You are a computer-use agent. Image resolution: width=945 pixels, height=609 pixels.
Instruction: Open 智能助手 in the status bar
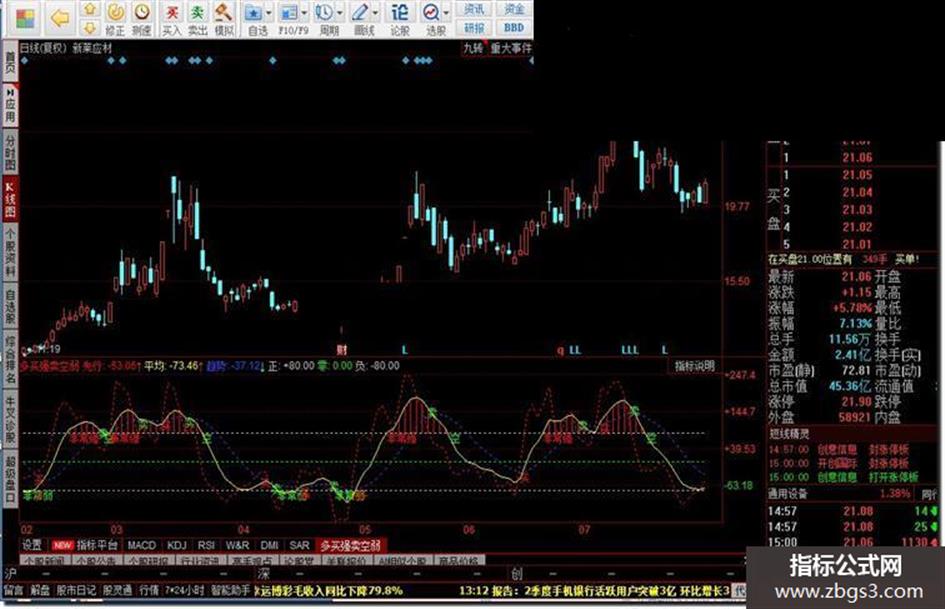[x=230, y=590]
